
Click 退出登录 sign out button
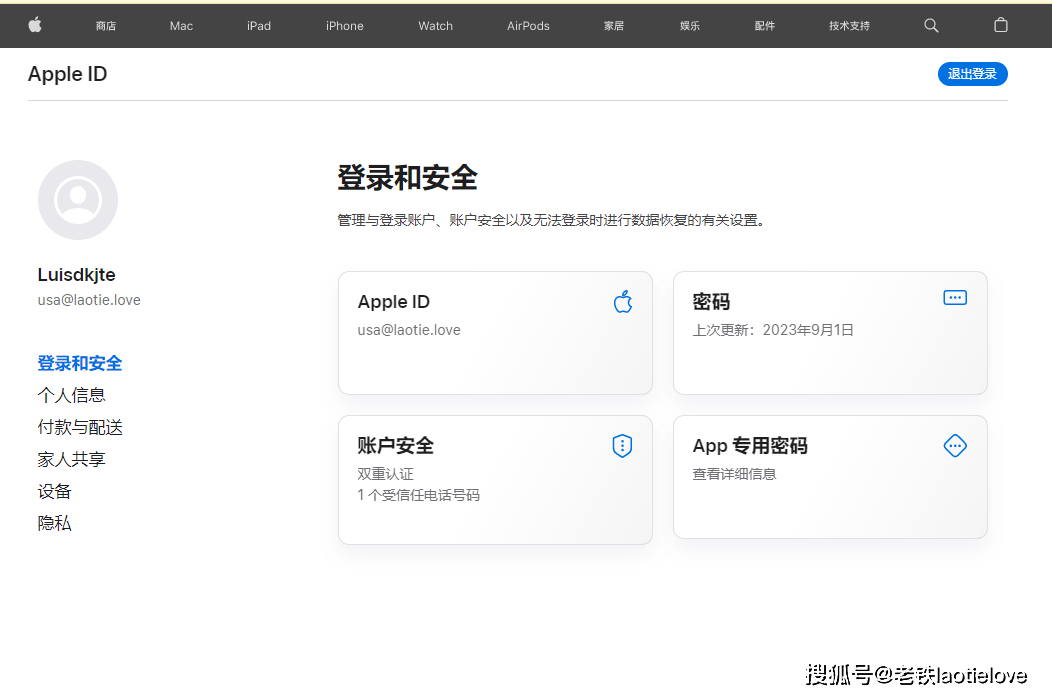pos(972,74)
